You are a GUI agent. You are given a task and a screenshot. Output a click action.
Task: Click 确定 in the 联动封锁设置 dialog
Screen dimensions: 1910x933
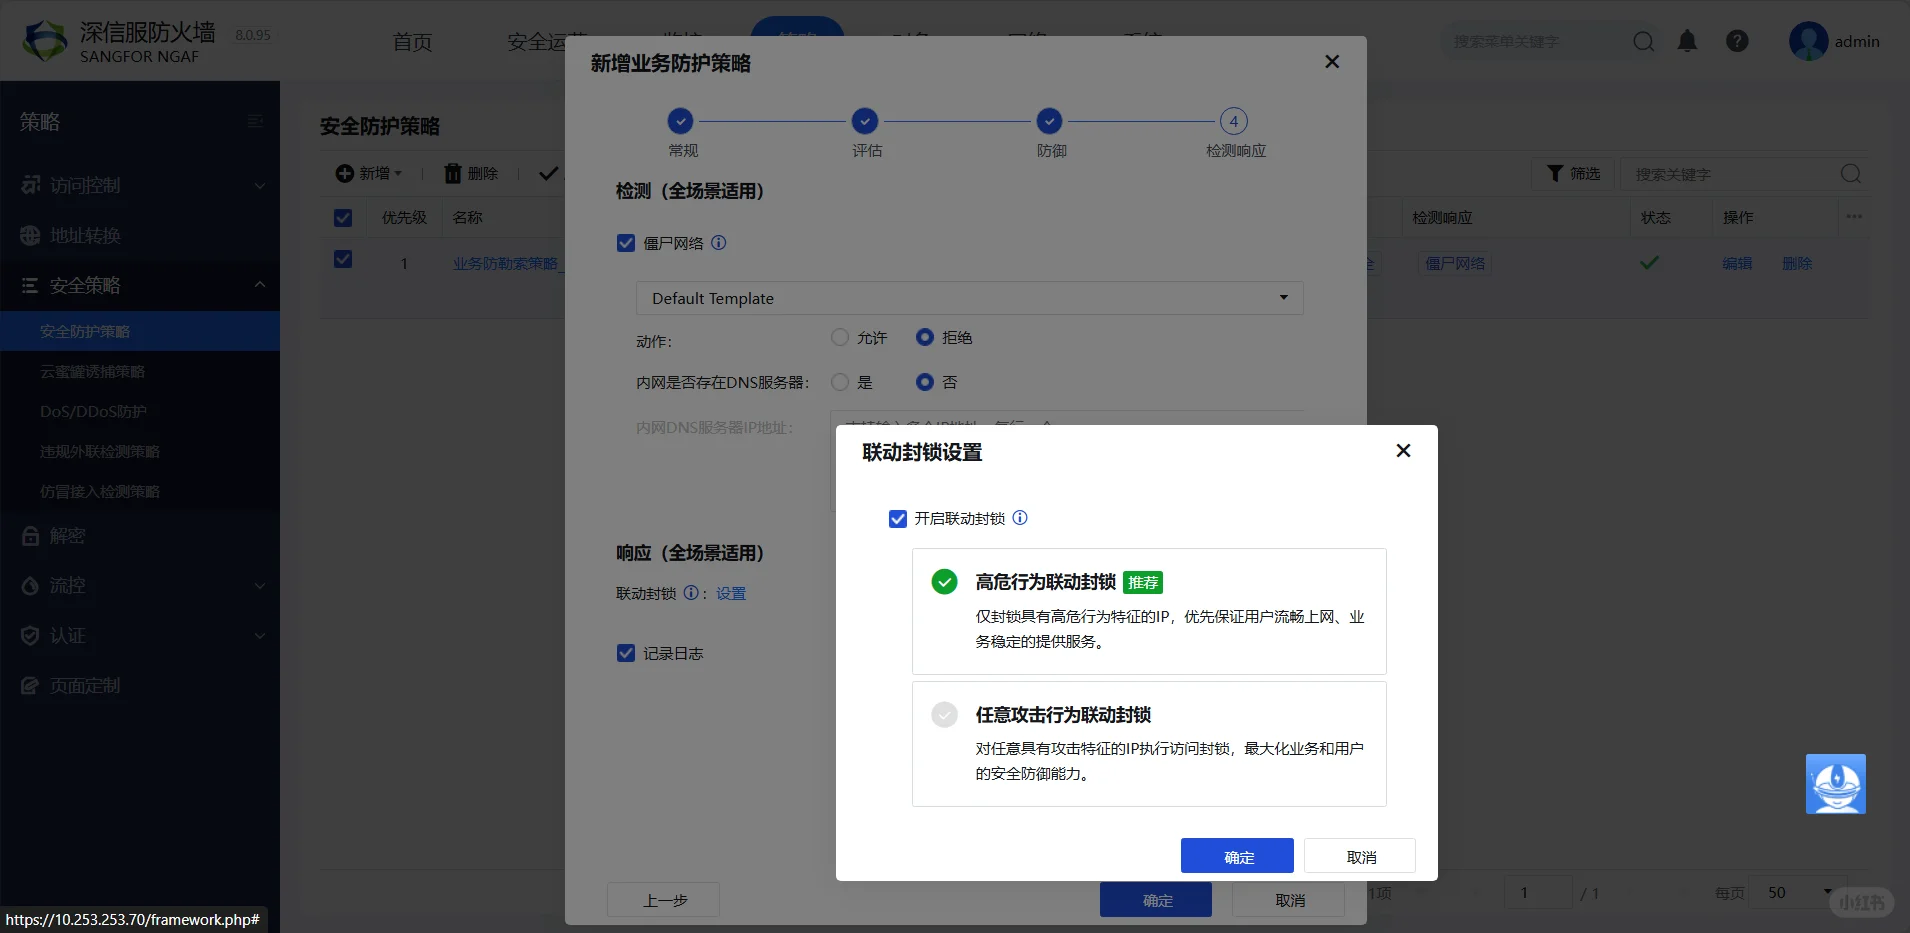tap(1236, 855)
